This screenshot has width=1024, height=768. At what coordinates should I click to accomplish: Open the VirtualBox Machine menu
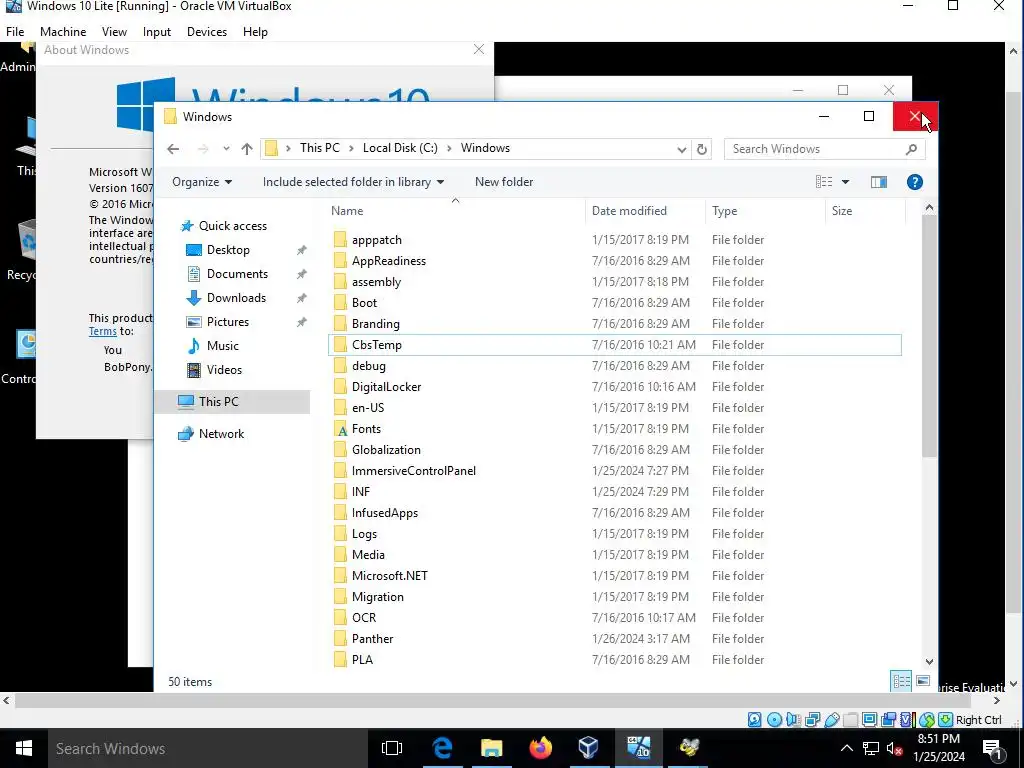[63, 32]
